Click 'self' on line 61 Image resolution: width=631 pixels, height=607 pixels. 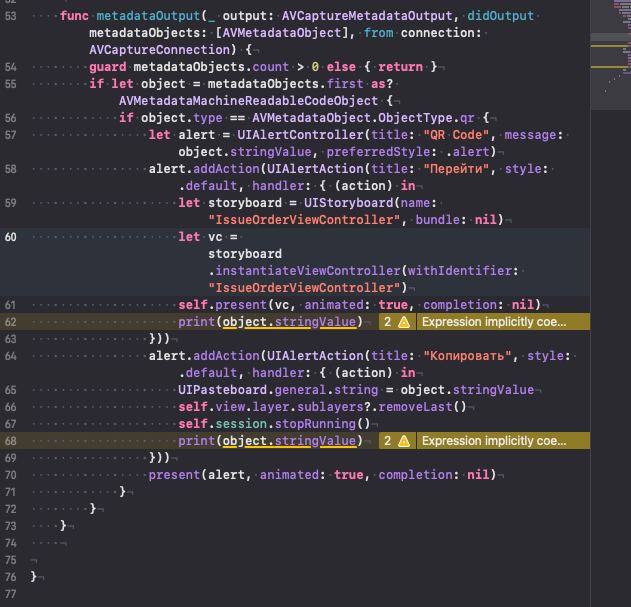coord(193,305)
